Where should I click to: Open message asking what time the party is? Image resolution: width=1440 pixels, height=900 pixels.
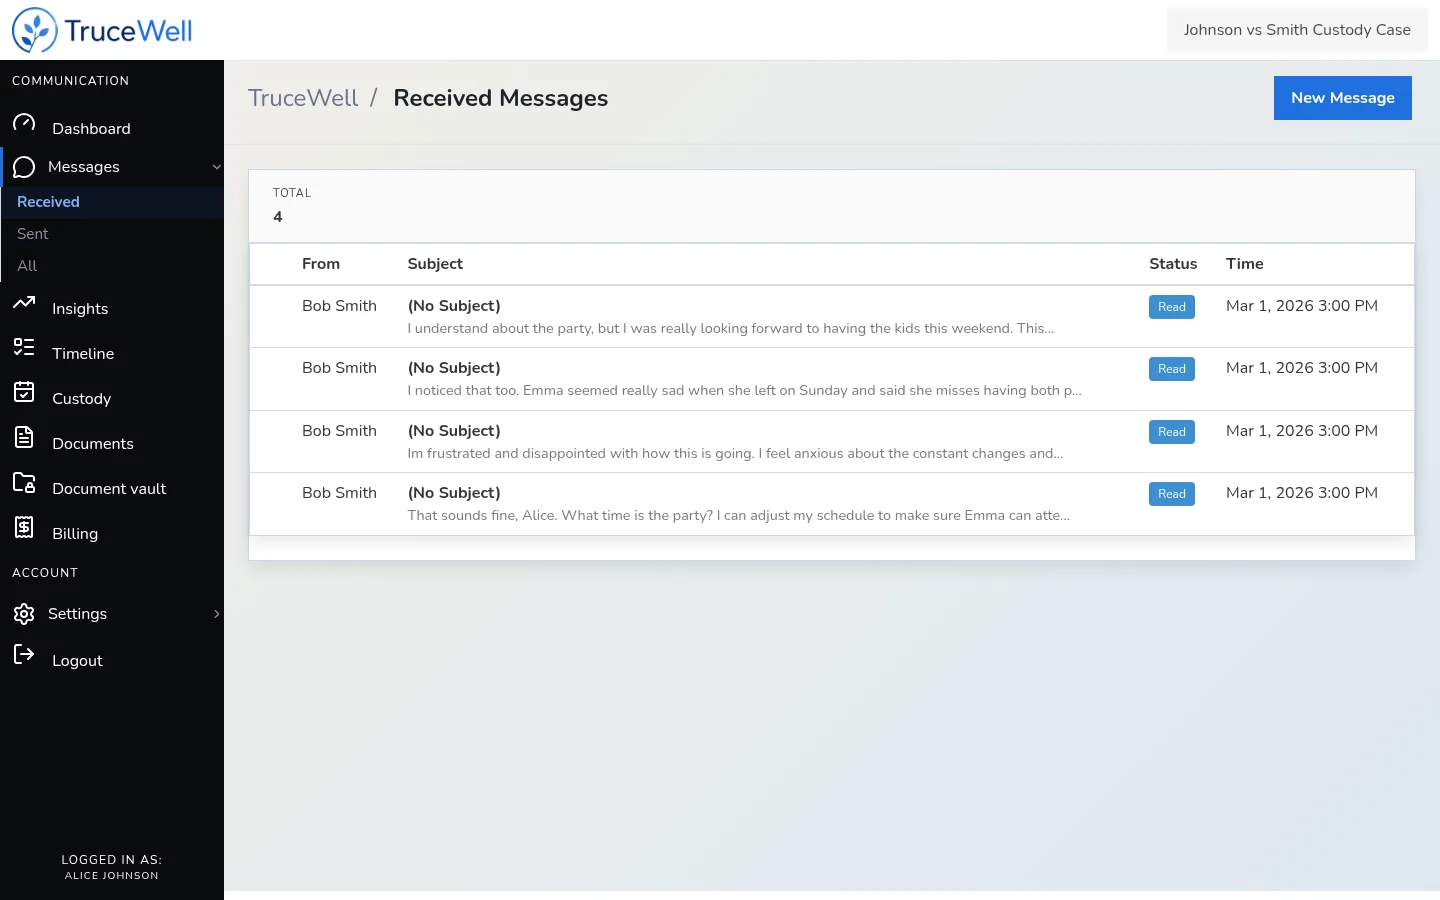click(x=831, y=504)
